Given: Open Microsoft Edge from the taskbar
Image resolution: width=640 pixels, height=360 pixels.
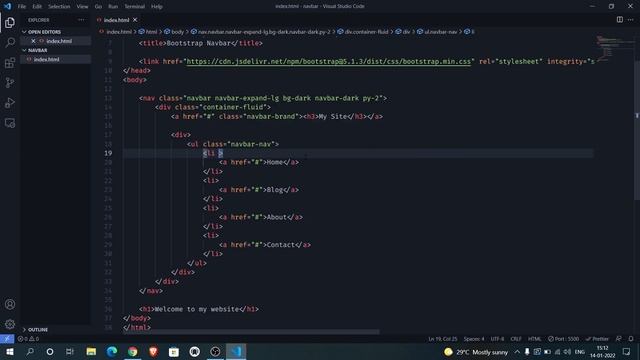Looking at the screenshot, I should (112, 351).
